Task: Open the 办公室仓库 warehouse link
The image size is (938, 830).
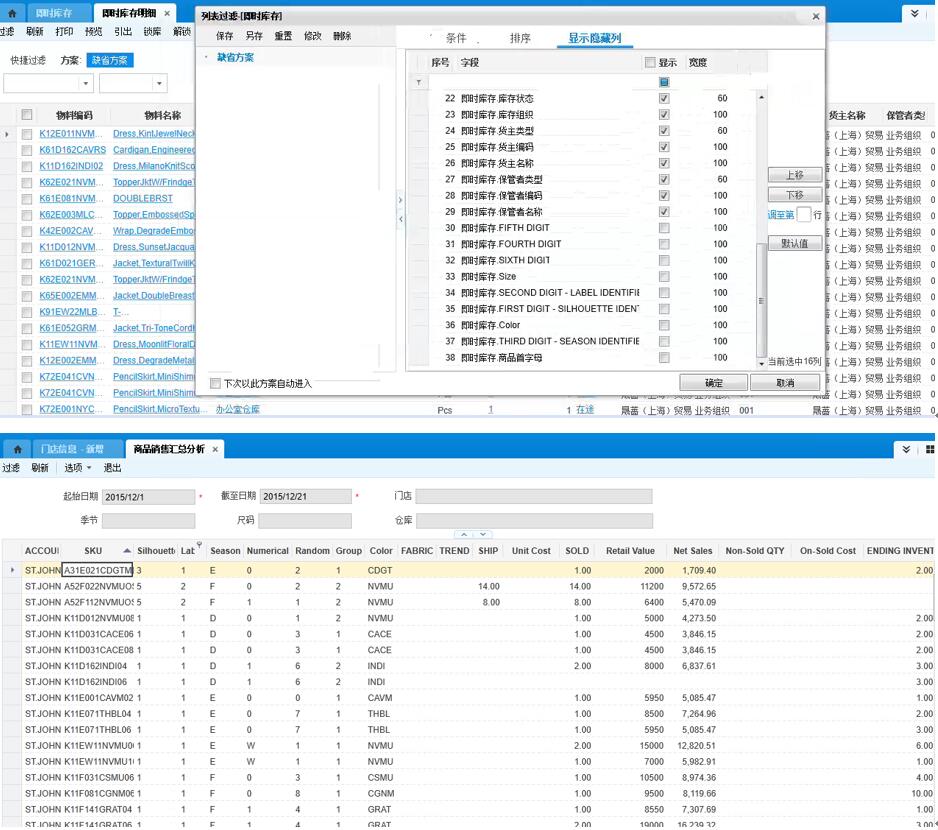Action: click(x=237, y=409)
